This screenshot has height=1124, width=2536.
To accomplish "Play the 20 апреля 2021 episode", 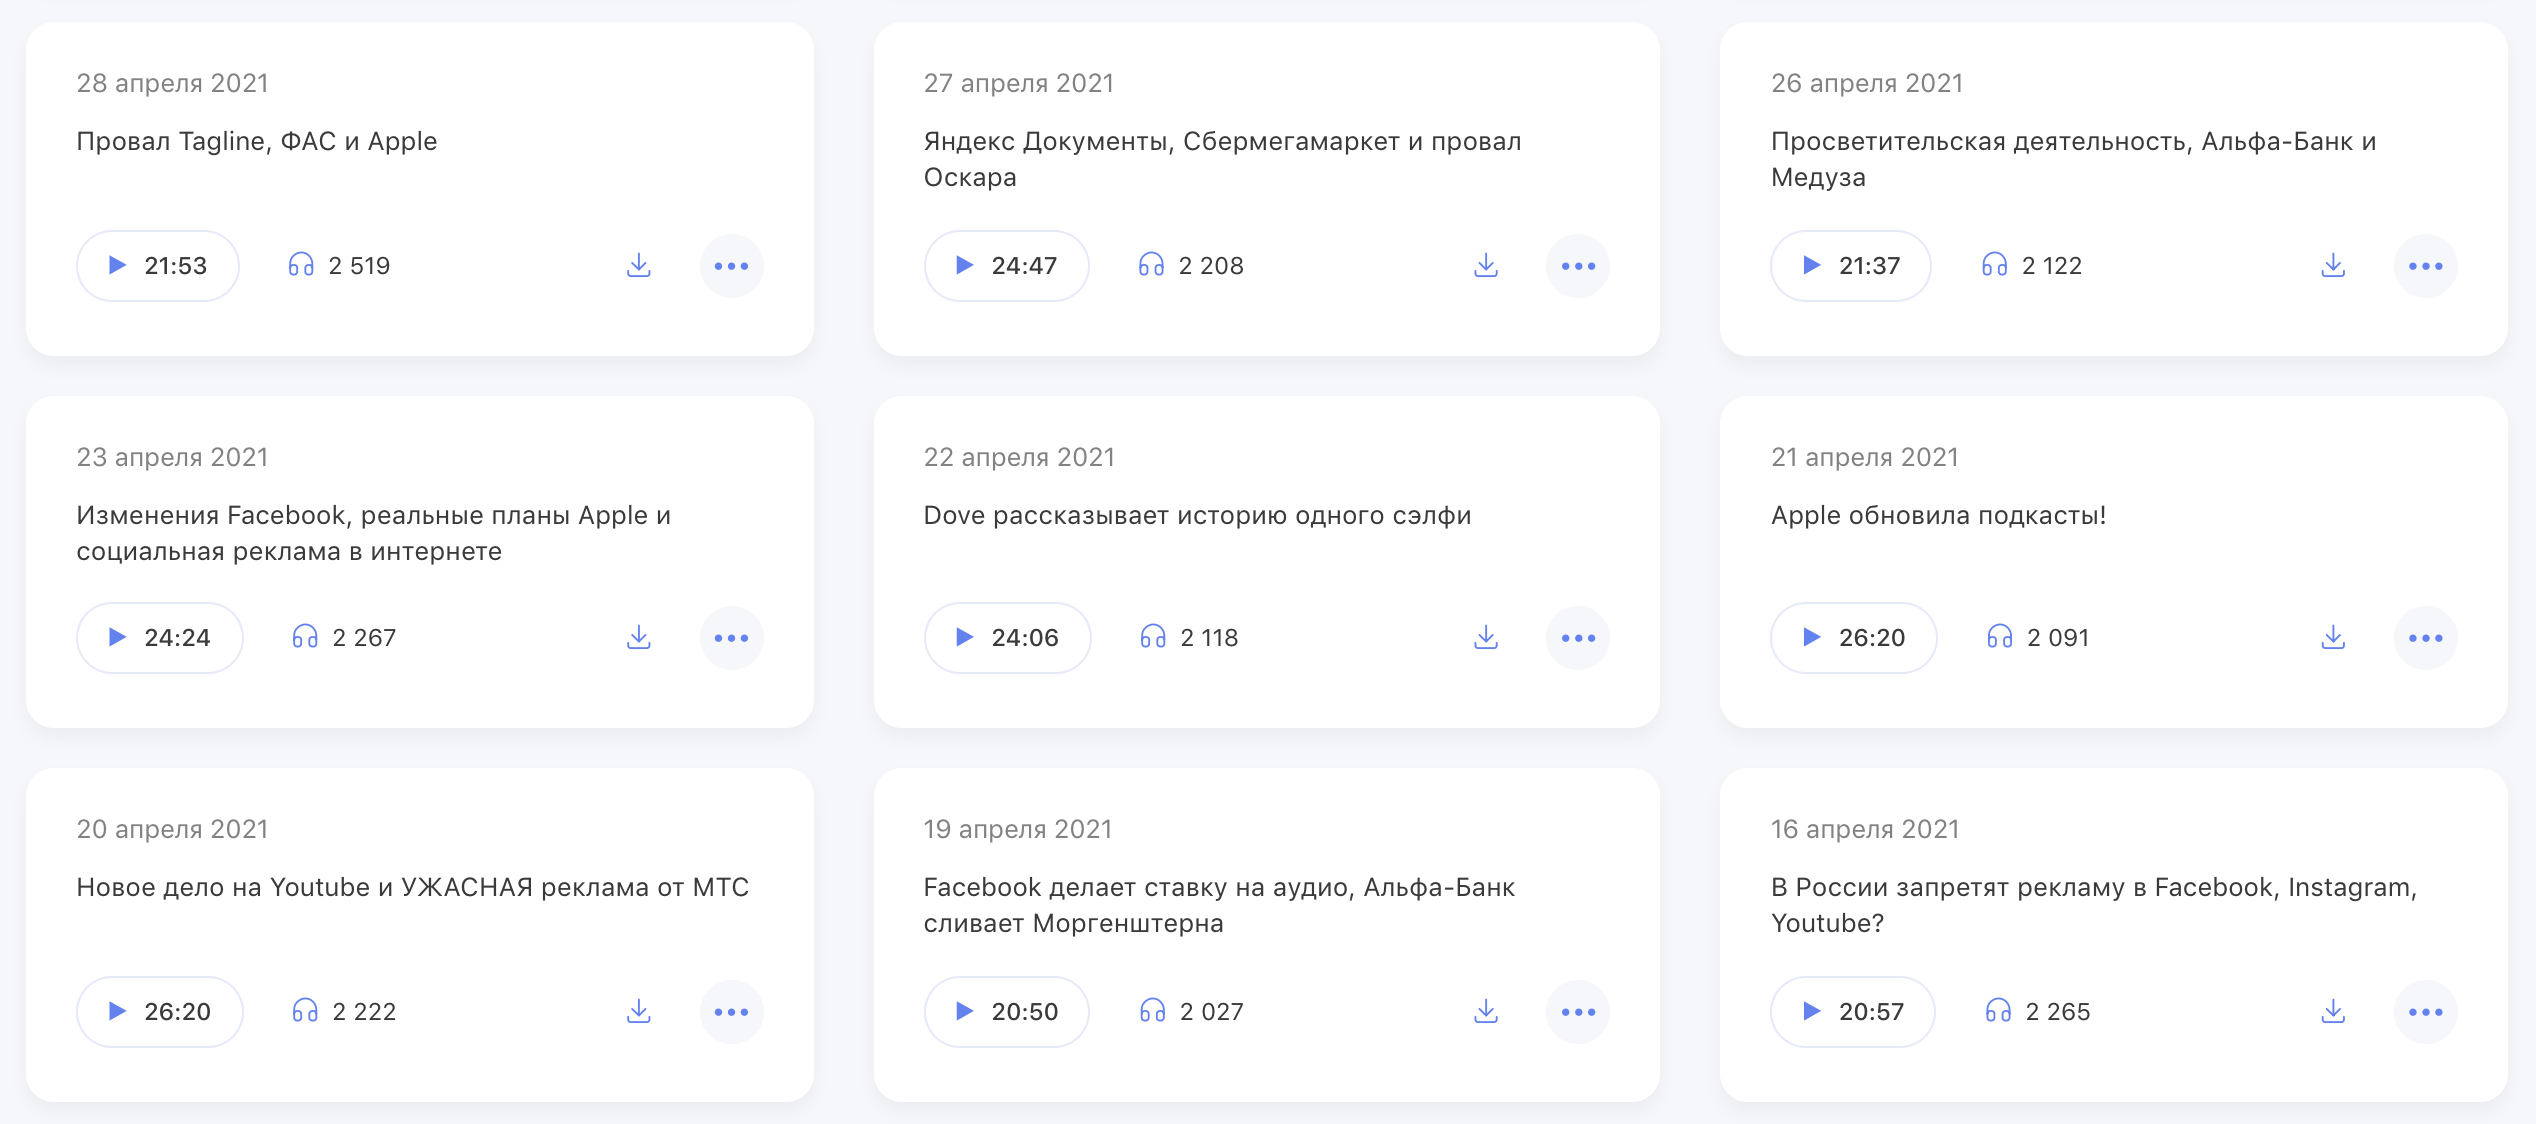I will (160, 1012).
